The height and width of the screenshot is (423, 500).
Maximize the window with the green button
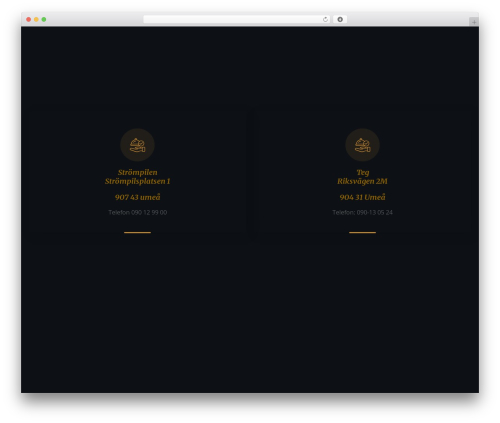[44, 19]
